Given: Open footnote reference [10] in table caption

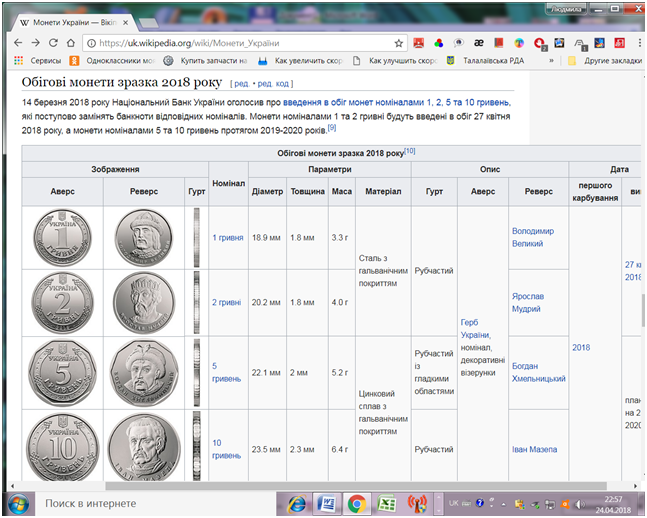Looking at the screenshot, I should (x=410, y=151).
